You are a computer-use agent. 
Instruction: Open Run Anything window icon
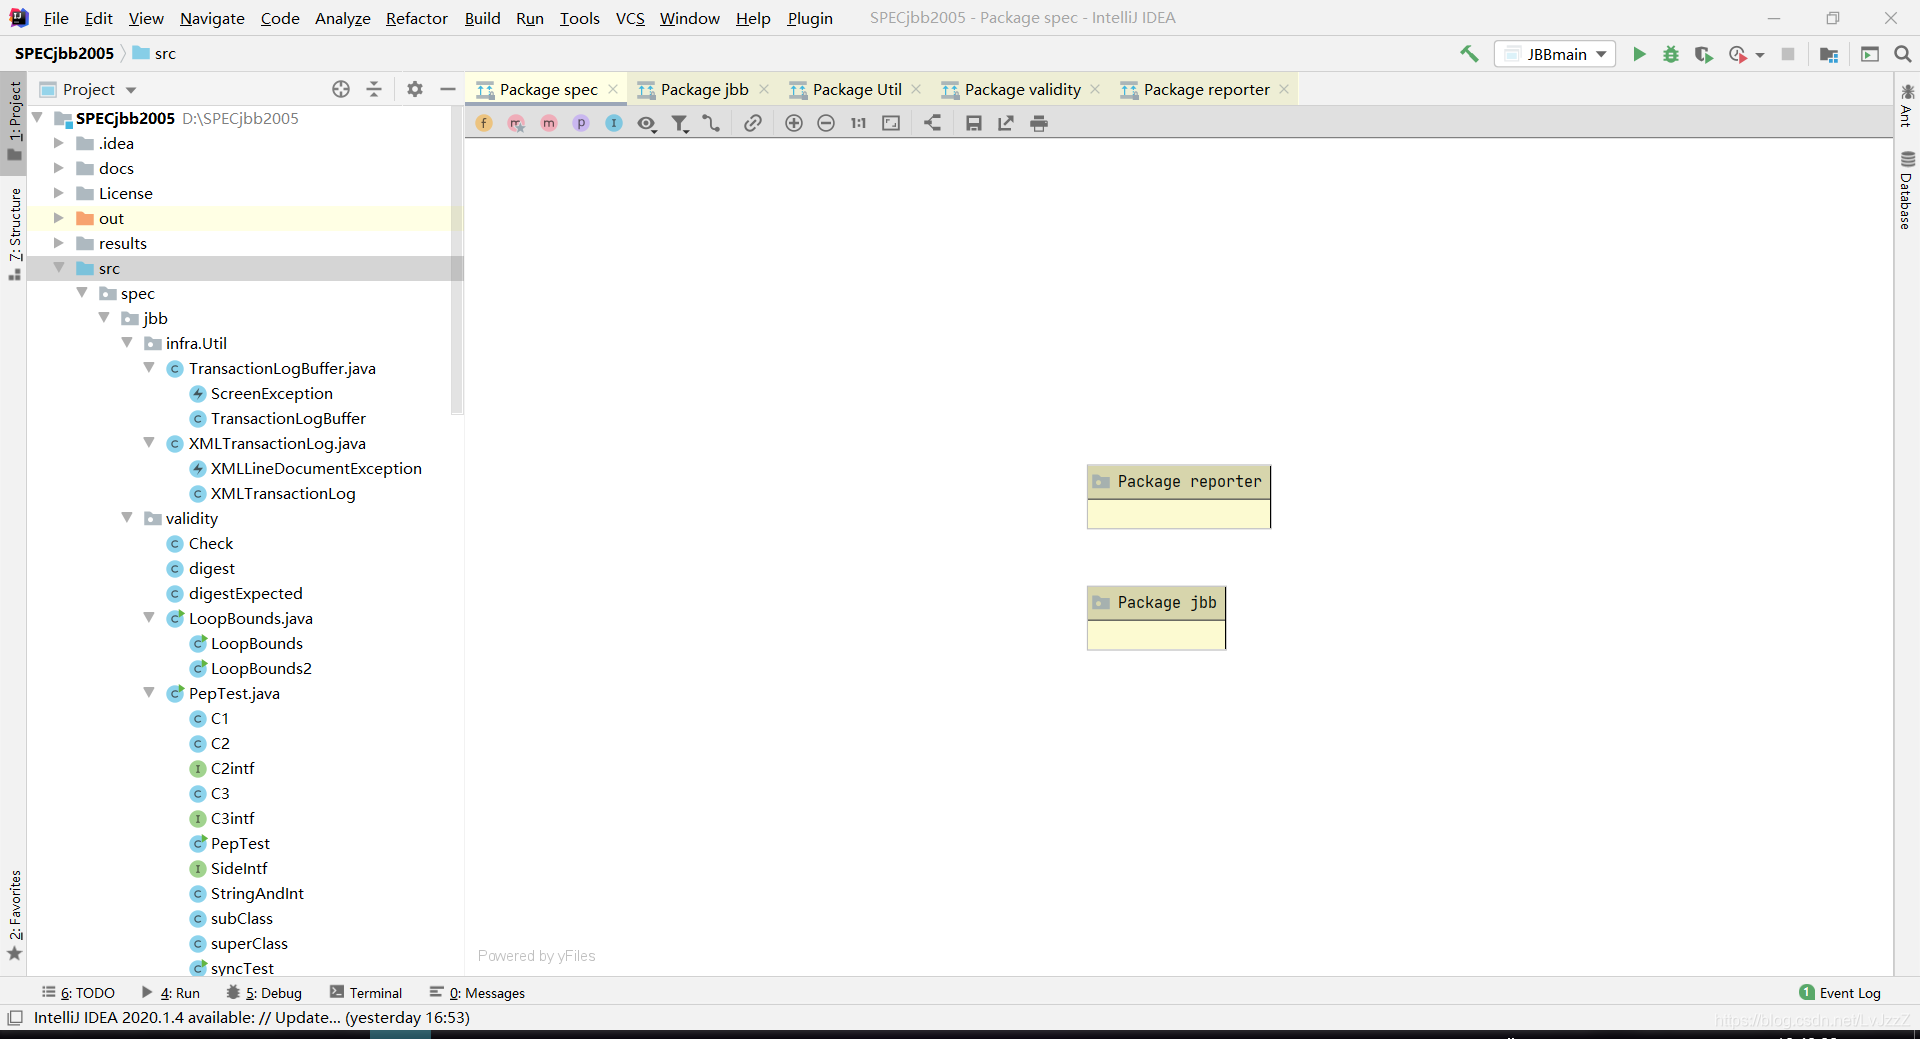point(1870,54)
